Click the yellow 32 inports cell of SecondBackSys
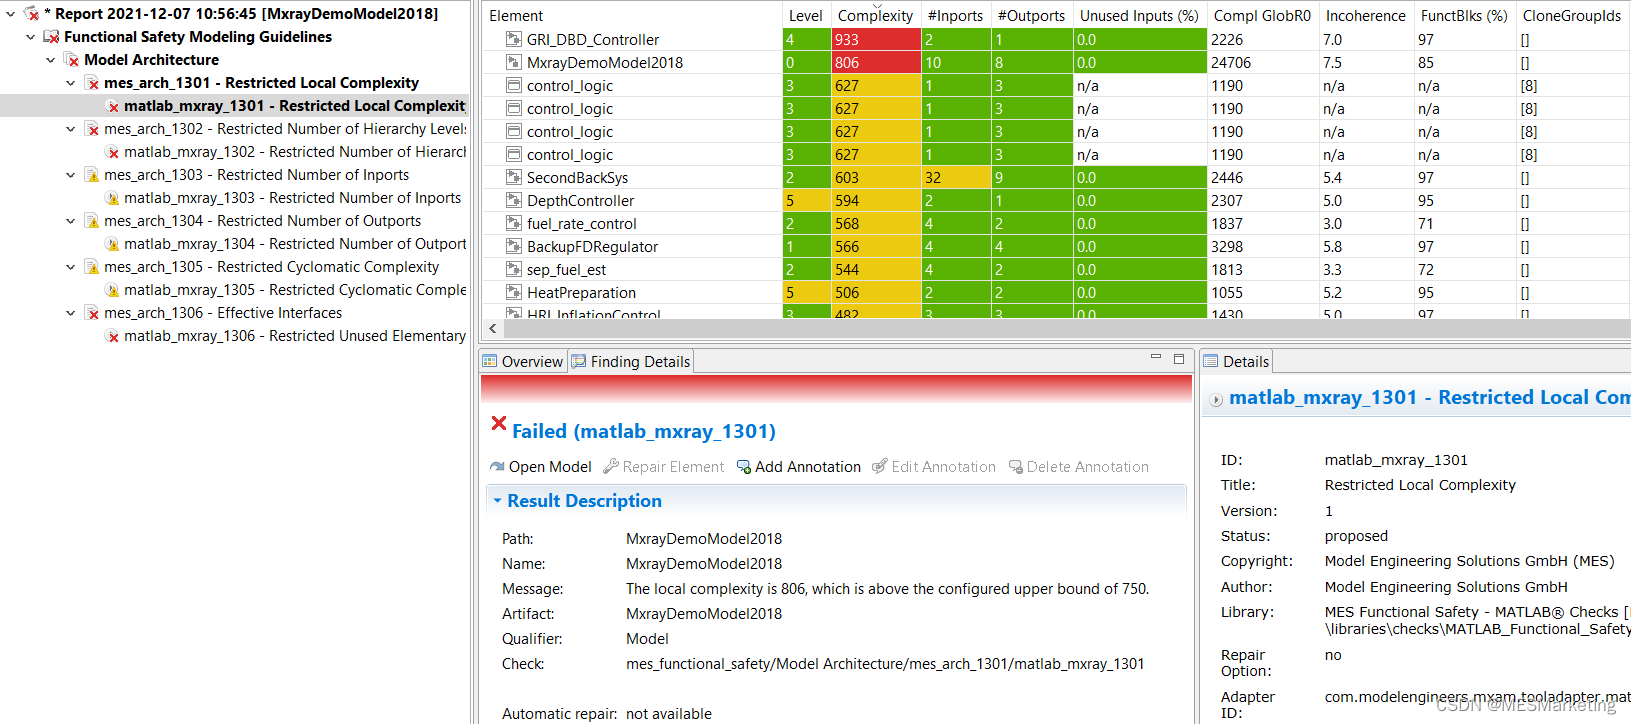Image resolution: width=1631 pixels, height=724 pixels. [x=956, y=177]
